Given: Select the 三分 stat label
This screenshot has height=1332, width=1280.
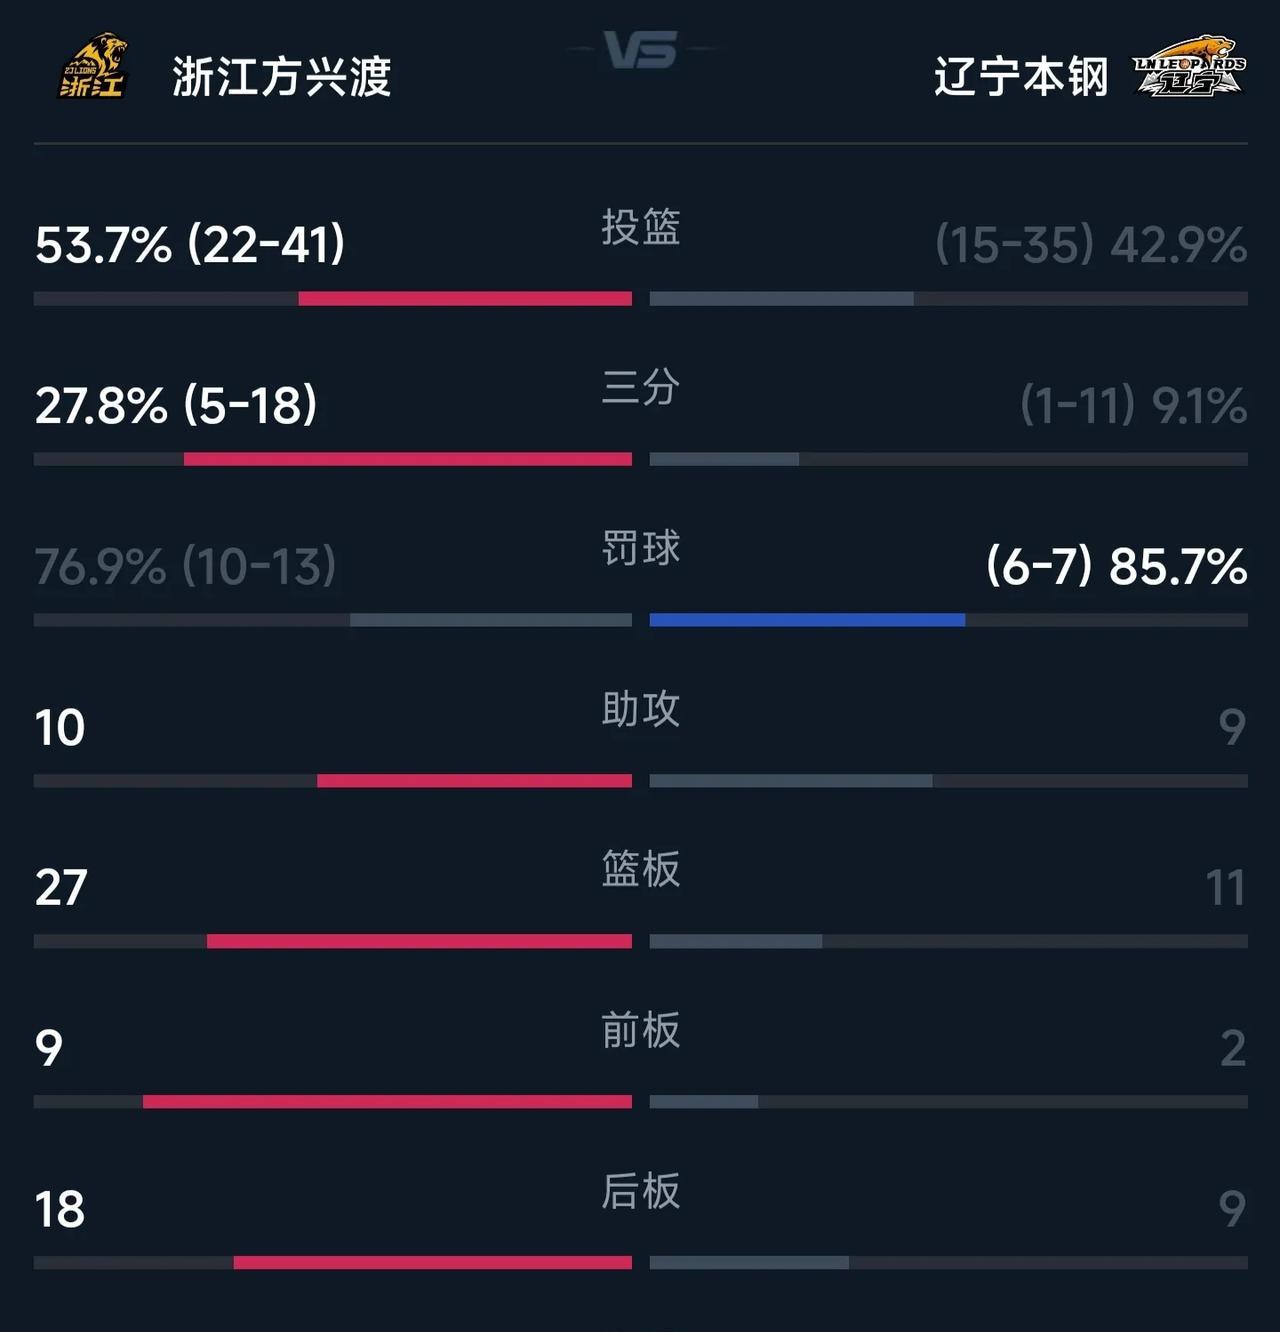Looking at the screenshot, I should (x=641, y=387).
